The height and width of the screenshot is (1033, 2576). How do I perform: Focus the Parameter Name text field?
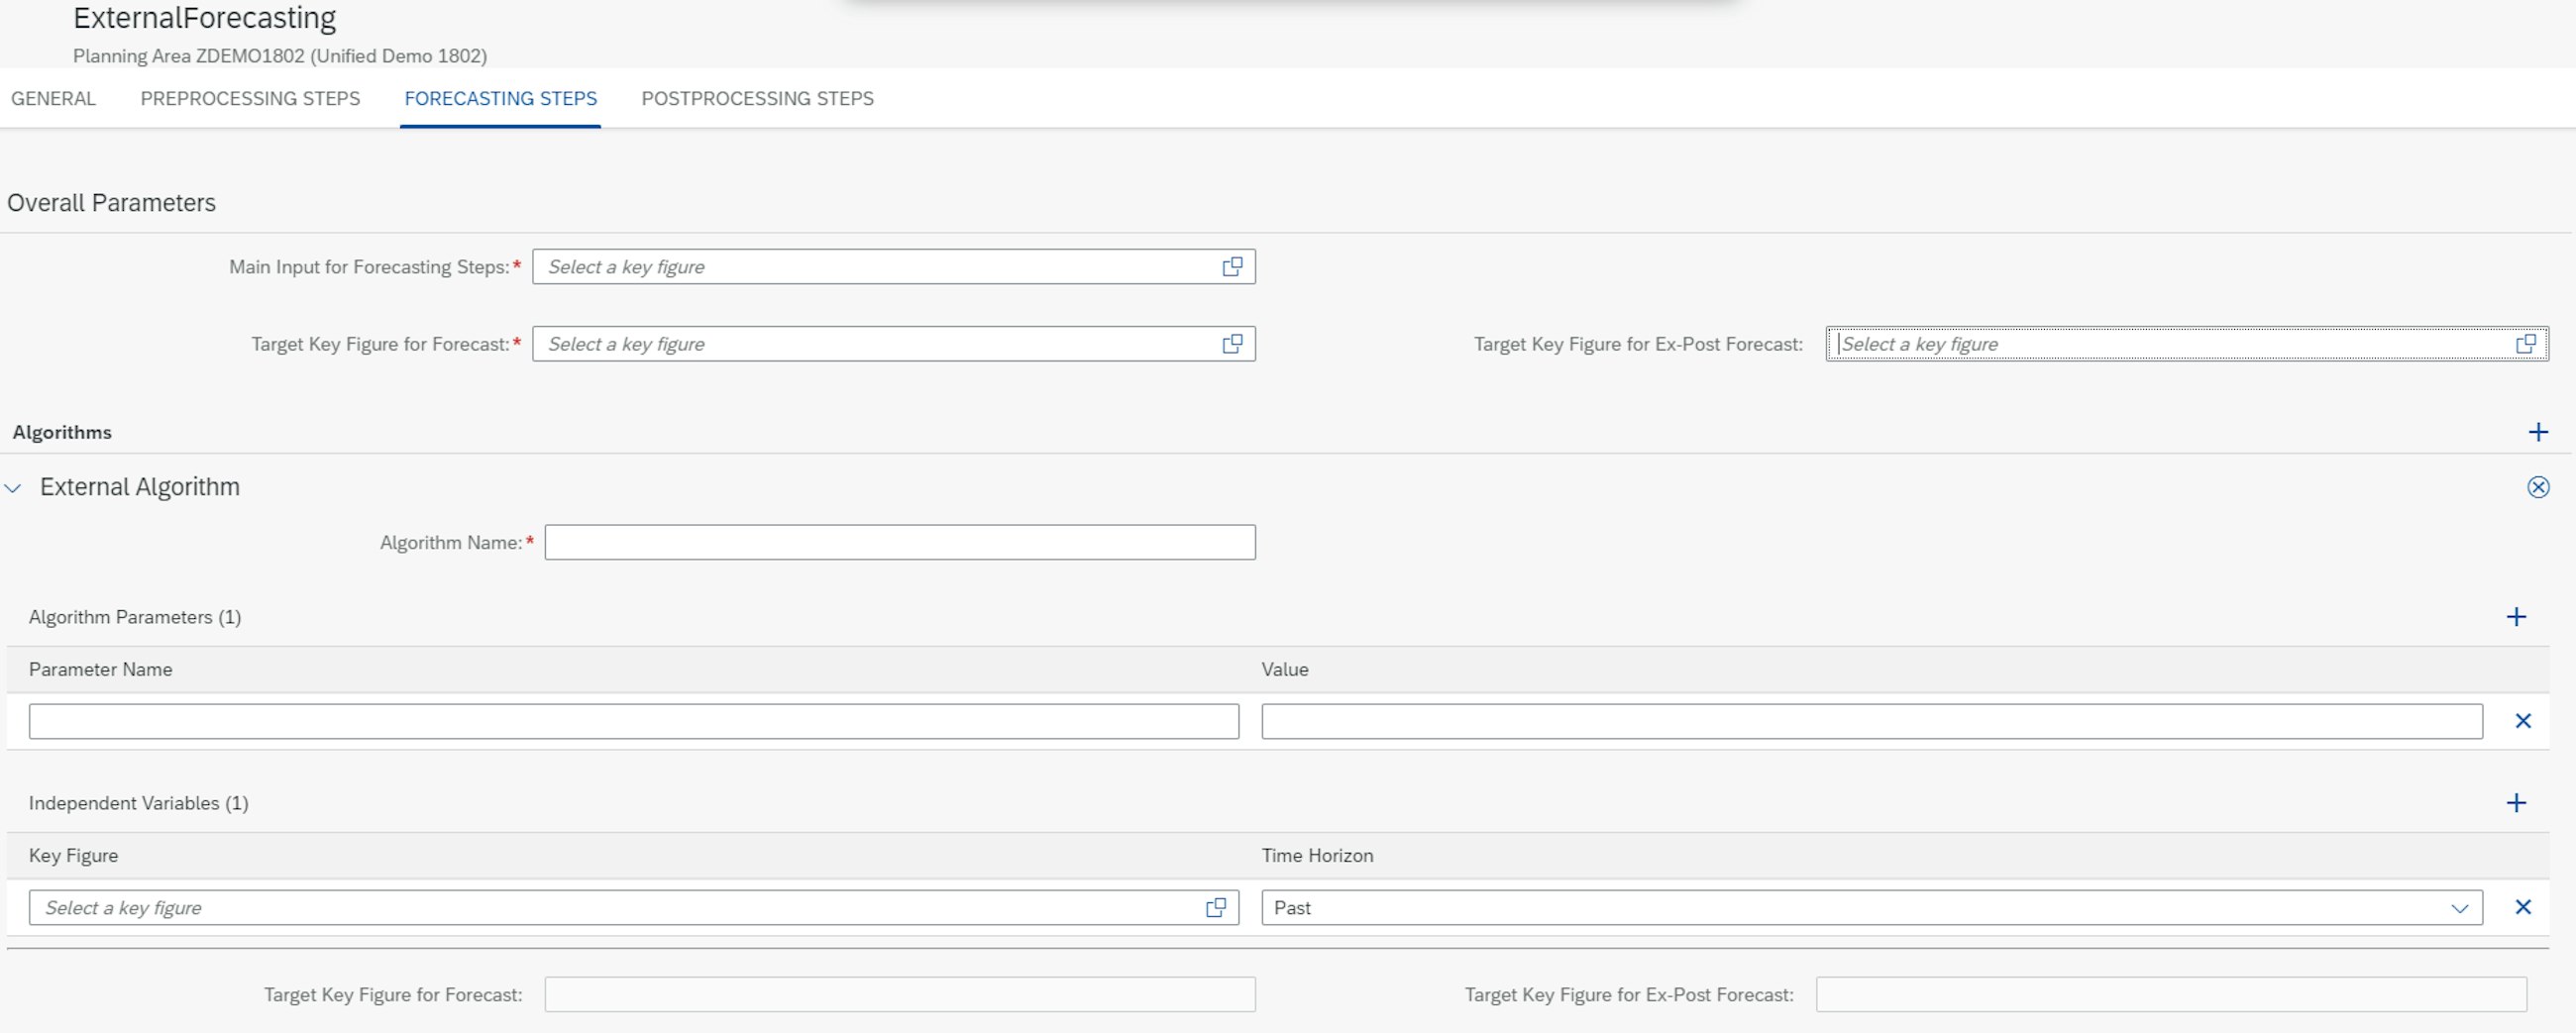(633, 722)
